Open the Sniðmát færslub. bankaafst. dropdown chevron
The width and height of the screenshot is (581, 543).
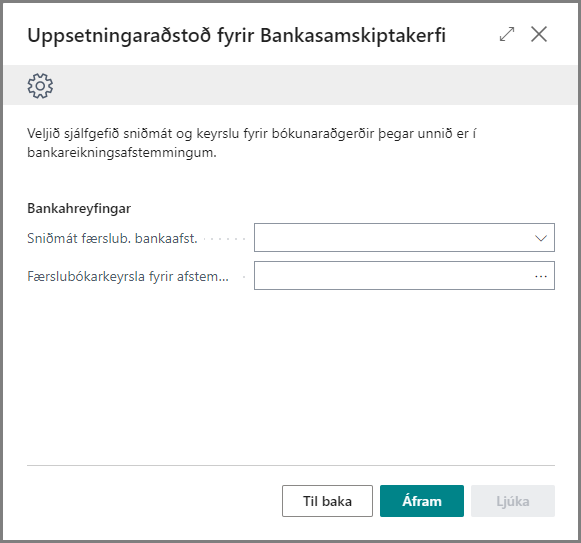coord(541,238)
